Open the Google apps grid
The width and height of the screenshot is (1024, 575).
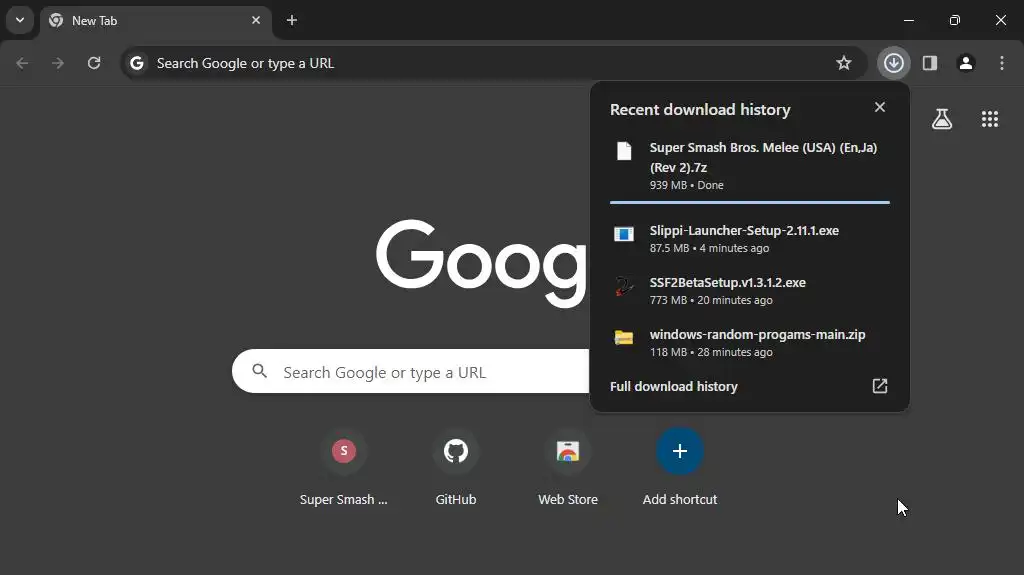(989, 119)
